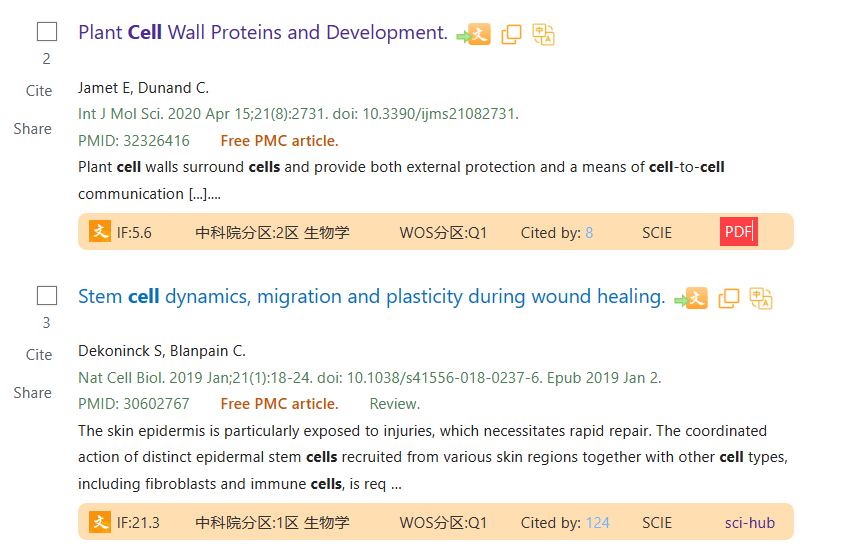Open the Stem cell dynamics, migration and plasticity article

coord(371,297)
